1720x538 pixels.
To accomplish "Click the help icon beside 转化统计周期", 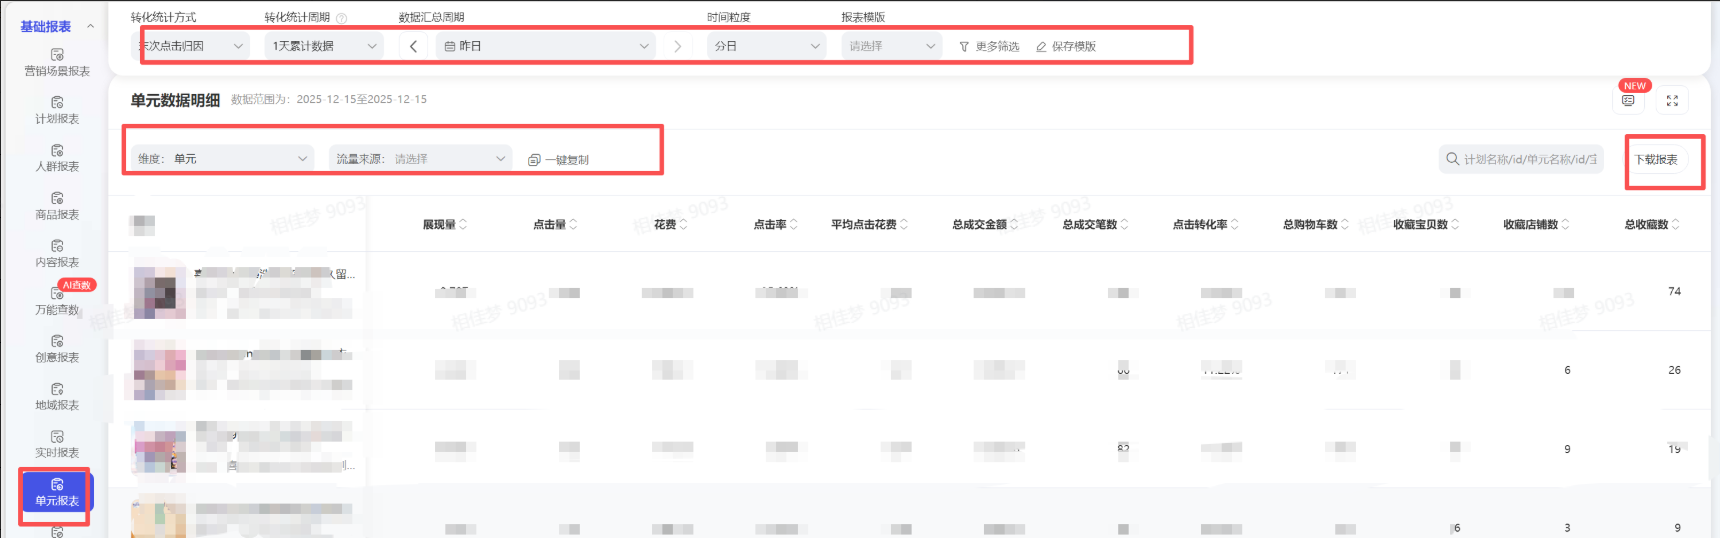I will [x=341, y=18].
